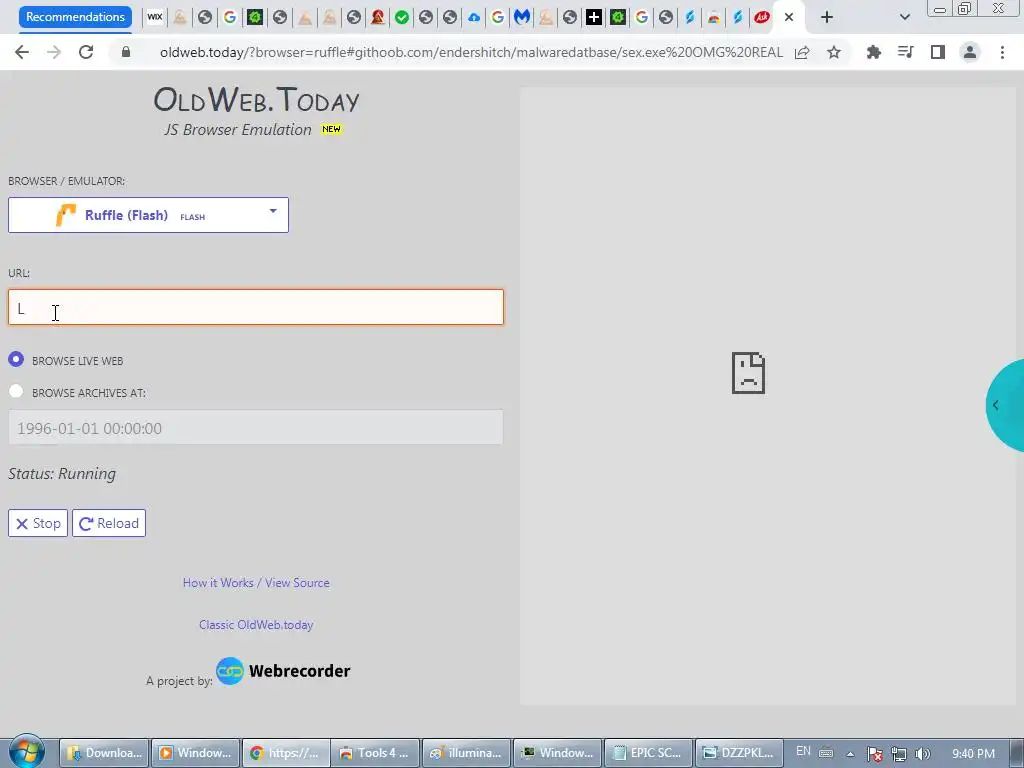Click the browser forward arrow
The height and width of the screenshot is (768, 1024).
(54, 52)
